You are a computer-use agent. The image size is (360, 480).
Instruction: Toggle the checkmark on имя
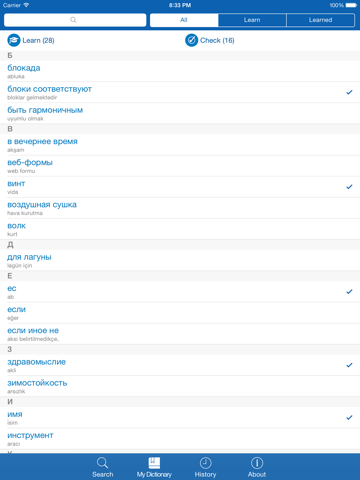tap(349, 417)
